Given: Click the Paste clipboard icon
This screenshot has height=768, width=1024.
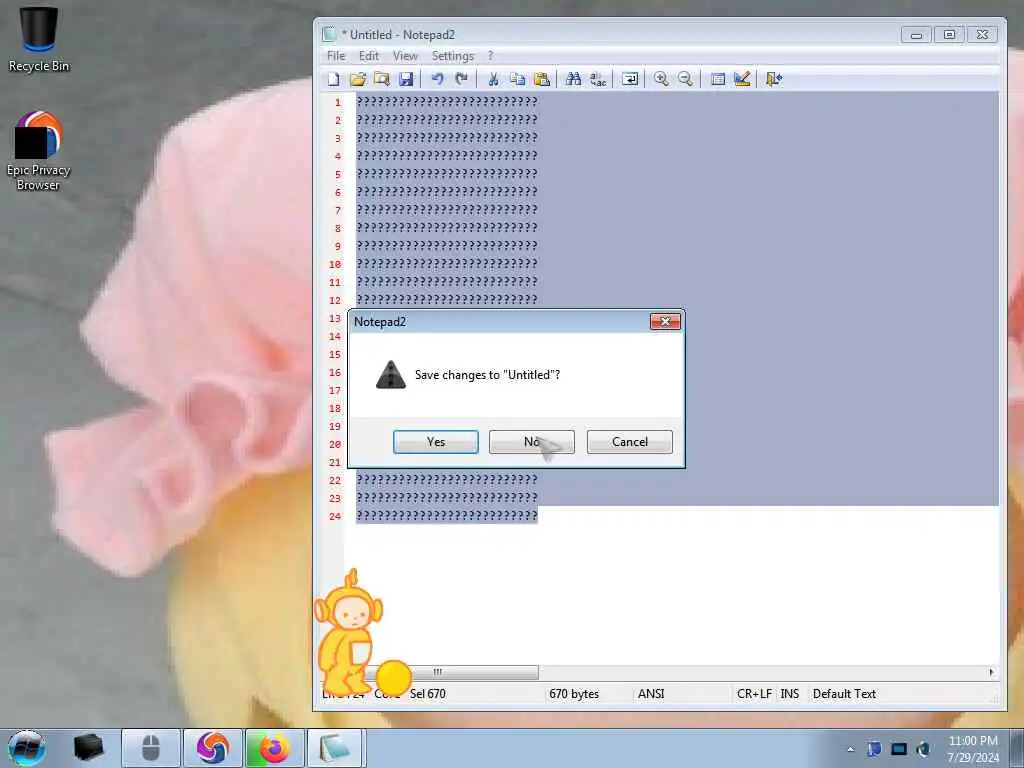Looking at the screenshot, I should coord(541,79).
